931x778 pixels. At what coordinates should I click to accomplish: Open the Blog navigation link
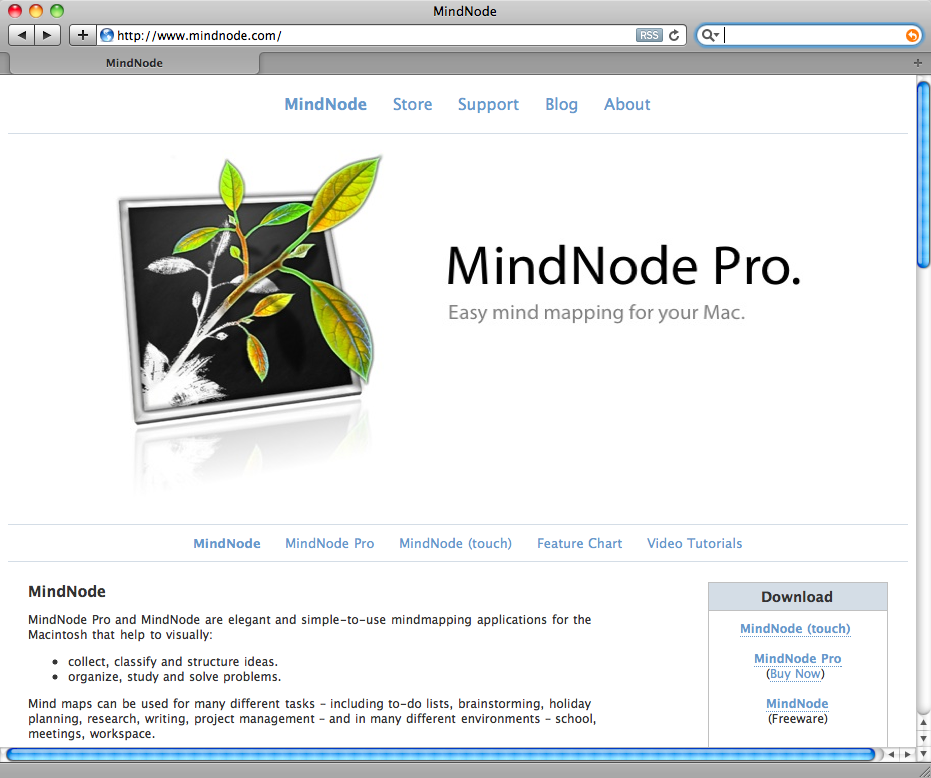click(561, 105)
